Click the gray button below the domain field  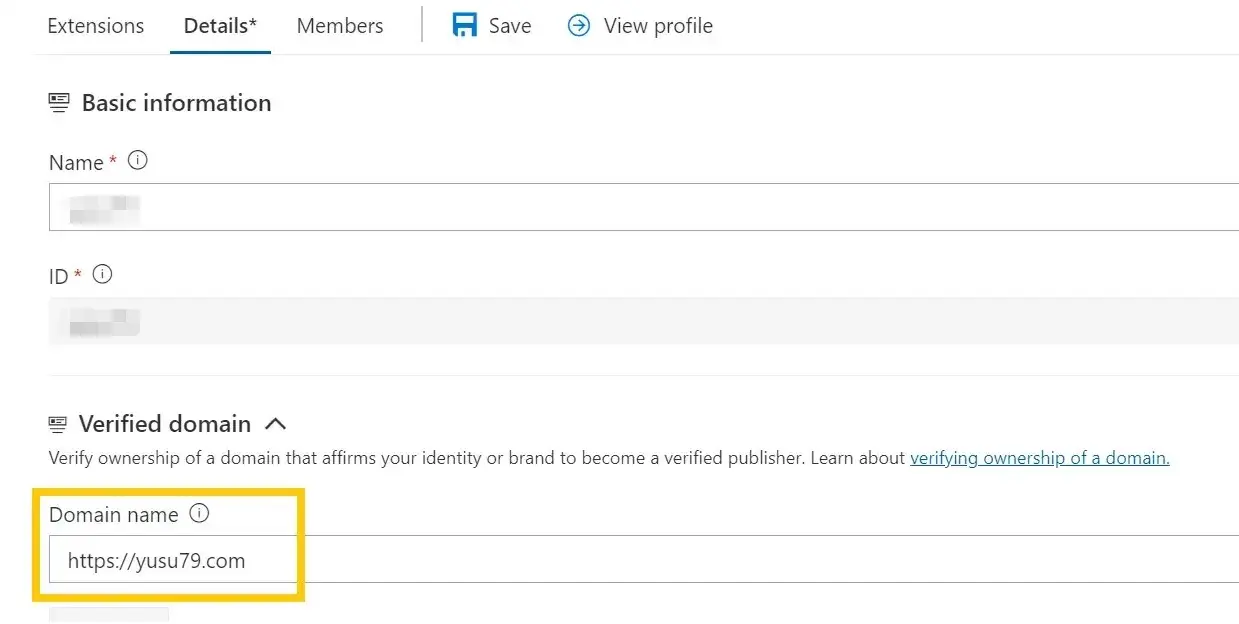click(109, 614)
